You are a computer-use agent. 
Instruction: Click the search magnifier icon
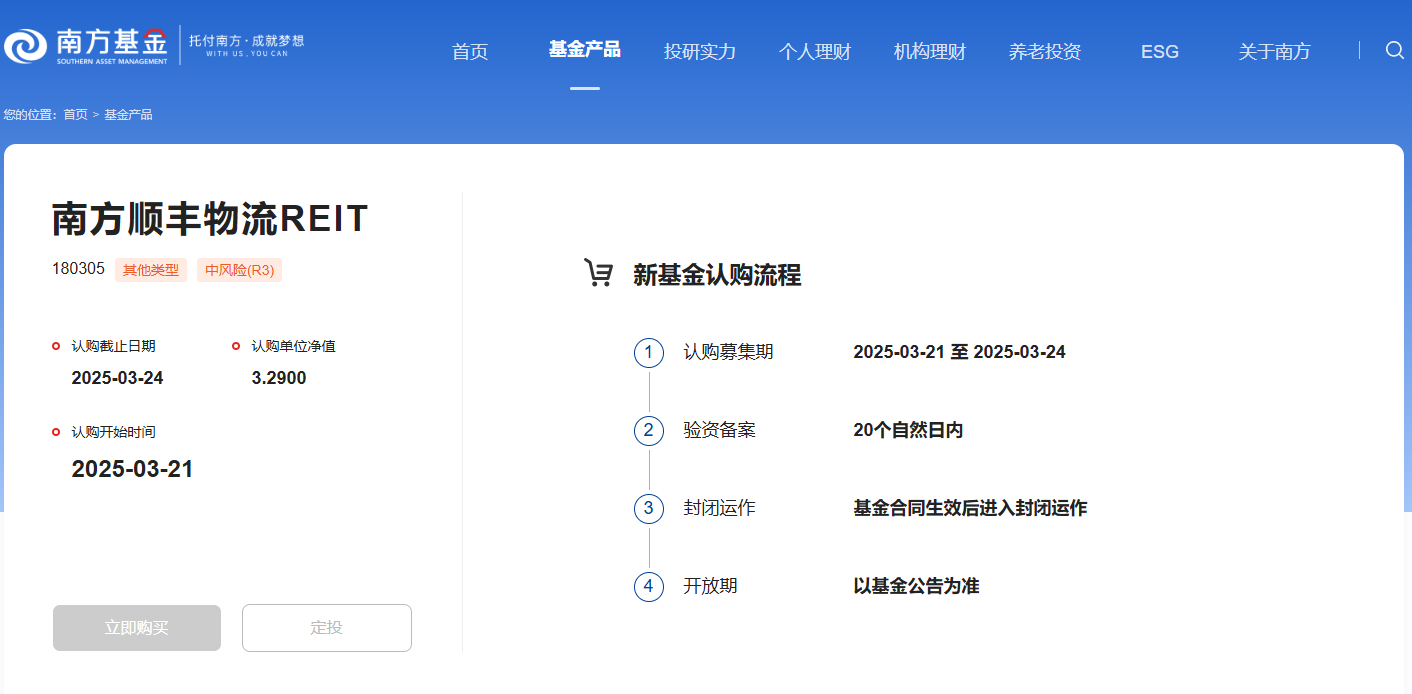tap(1394, 50)
